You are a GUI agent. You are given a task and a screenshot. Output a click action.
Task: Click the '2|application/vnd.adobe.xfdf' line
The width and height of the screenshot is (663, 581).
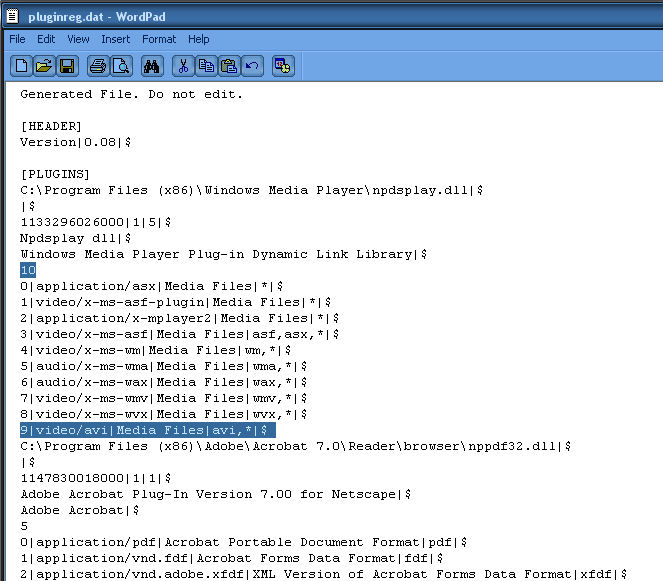click(323, 574)
